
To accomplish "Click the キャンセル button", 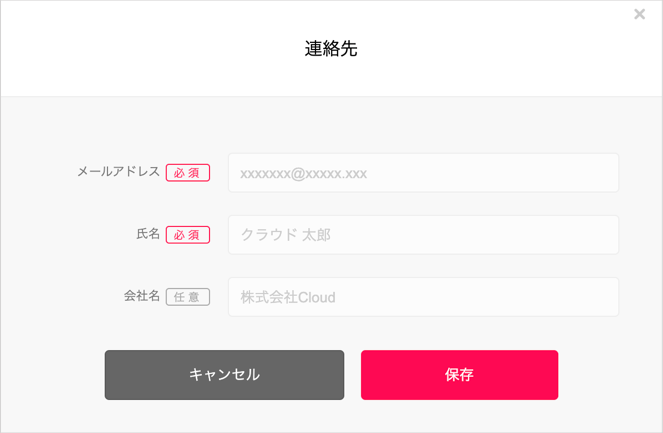I will [x=224, y=375].
